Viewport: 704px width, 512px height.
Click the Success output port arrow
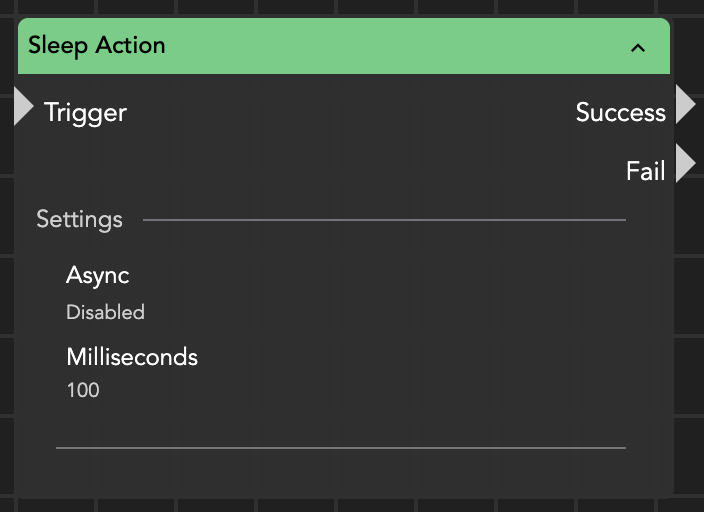685,104
